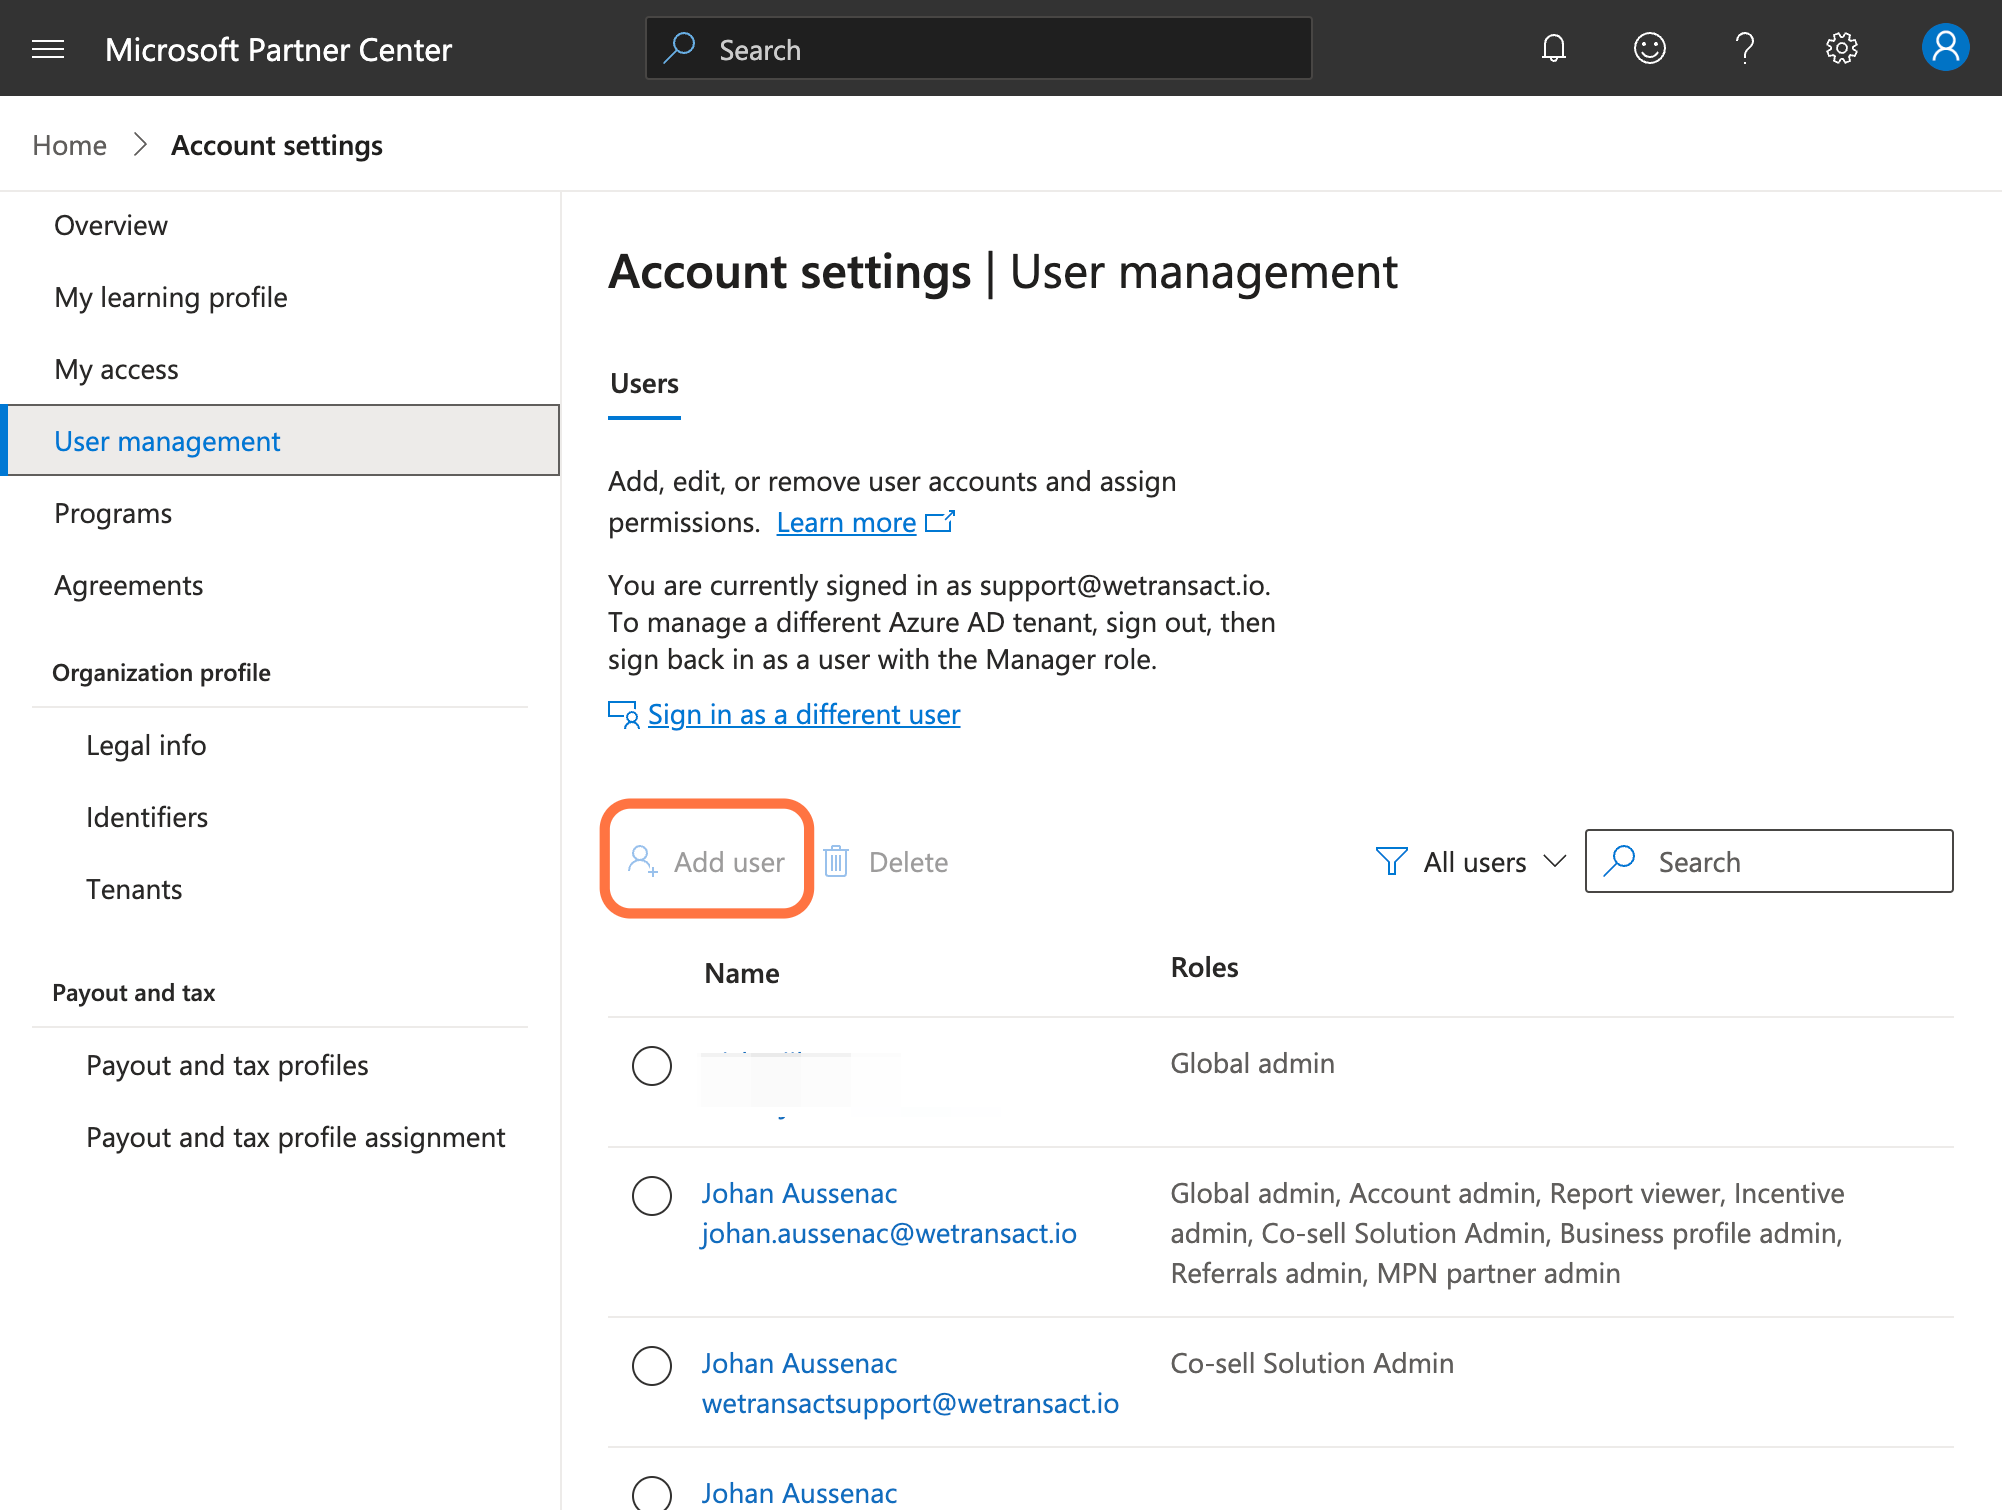Open Programs section

[113, 514]
